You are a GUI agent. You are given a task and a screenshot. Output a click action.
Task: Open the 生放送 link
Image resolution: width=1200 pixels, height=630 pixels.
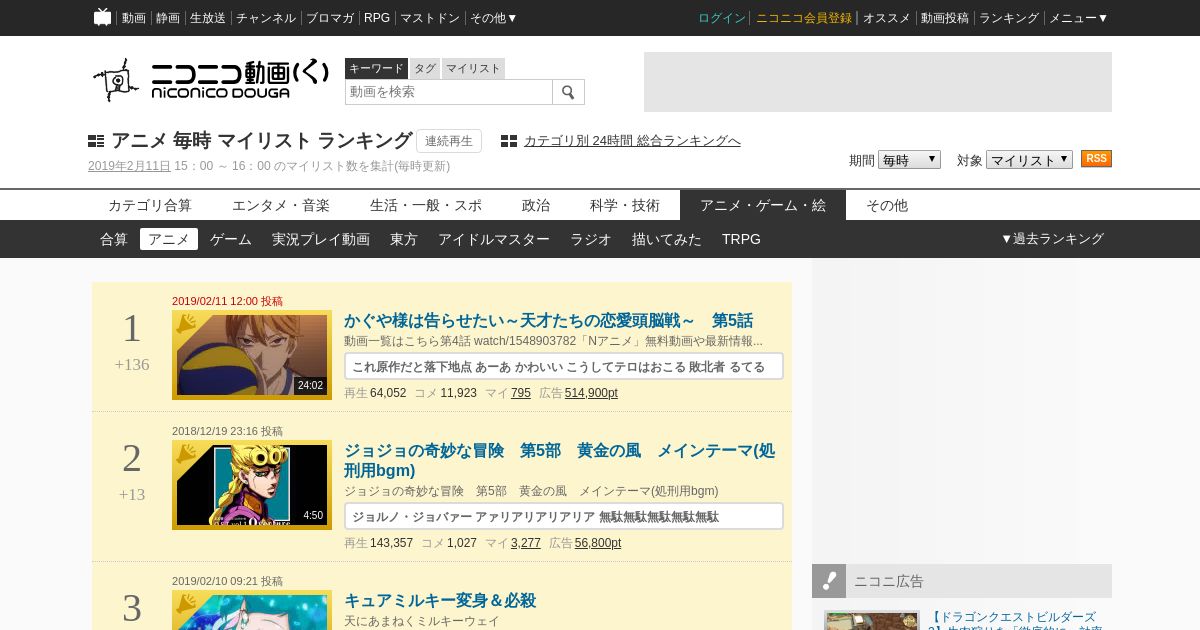click(x=208, y=18)
